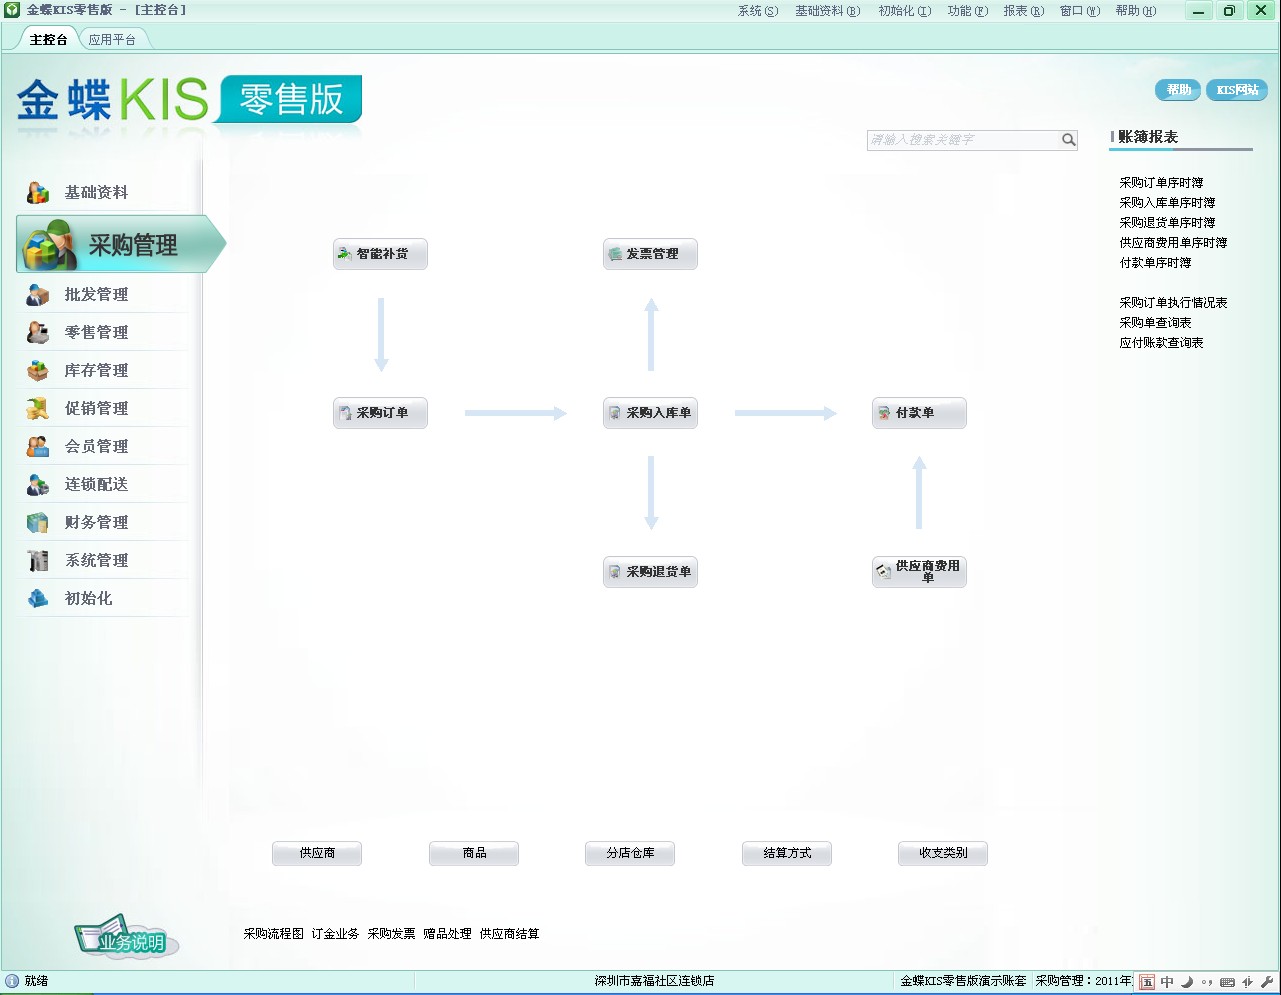This screenshot has width=1281, height=995.
Task: Open 系统(S) menu
Action: point(758,11)
